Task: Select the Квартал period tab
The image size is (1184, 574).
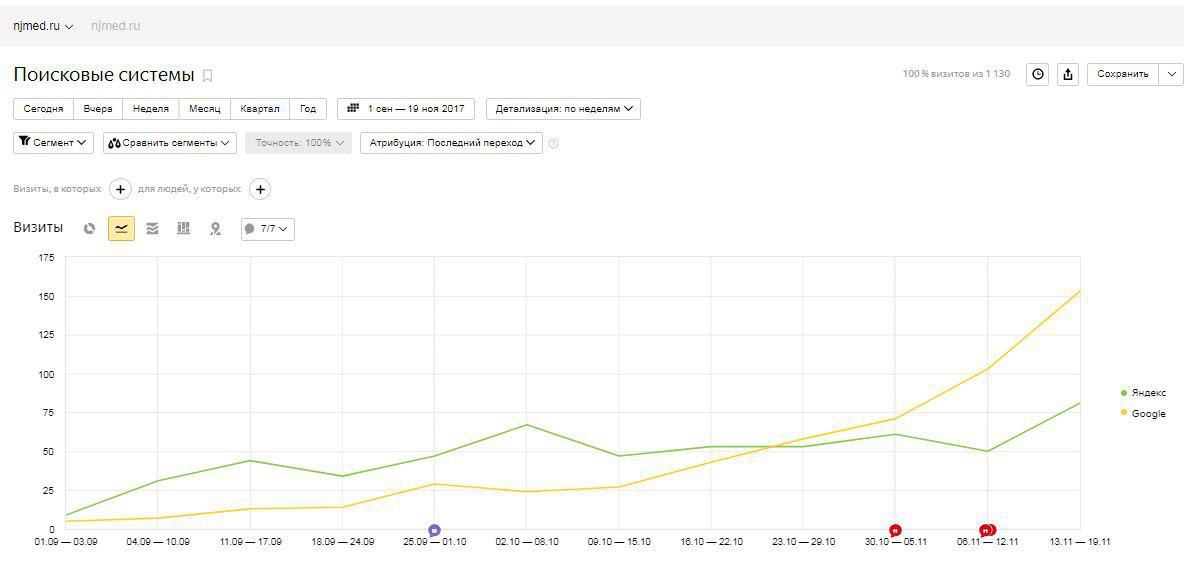Action: (x=260, y=109)
